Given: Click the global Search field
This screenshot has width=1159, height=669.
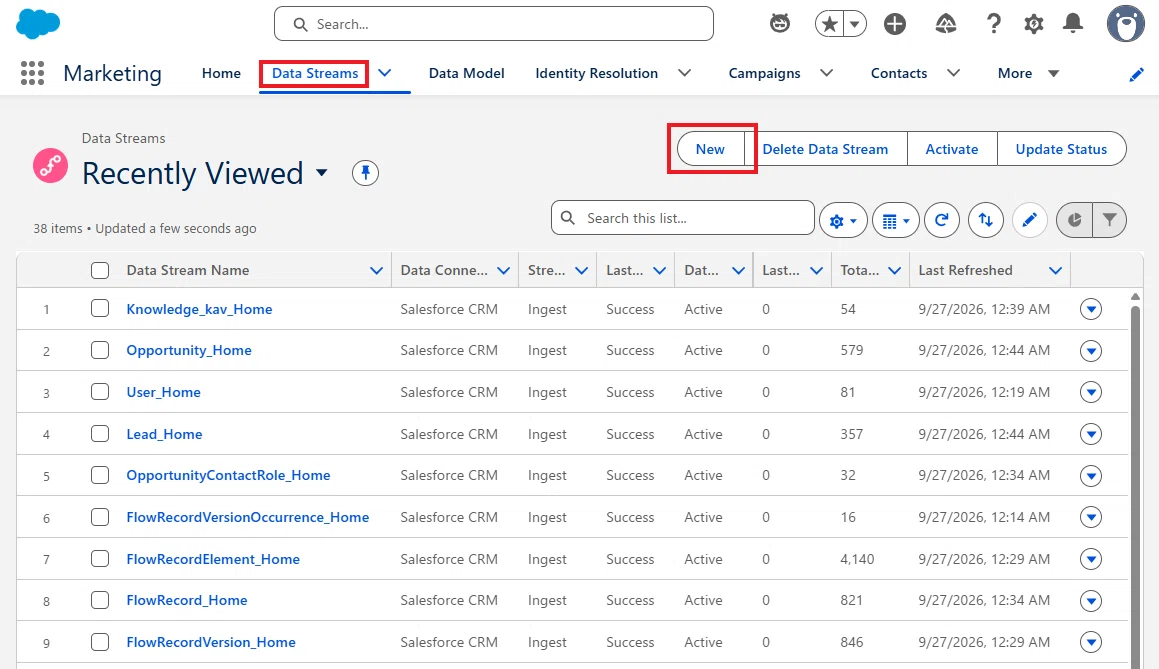Looking at the screenshot, I should [x=494, y=24].
